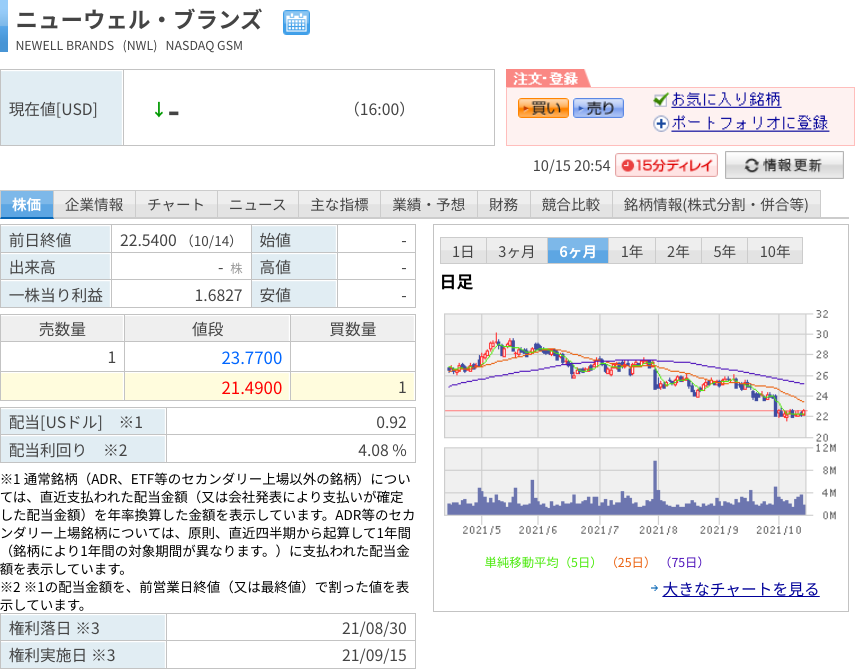Click the 日足 chart heading

coord(456,282)
